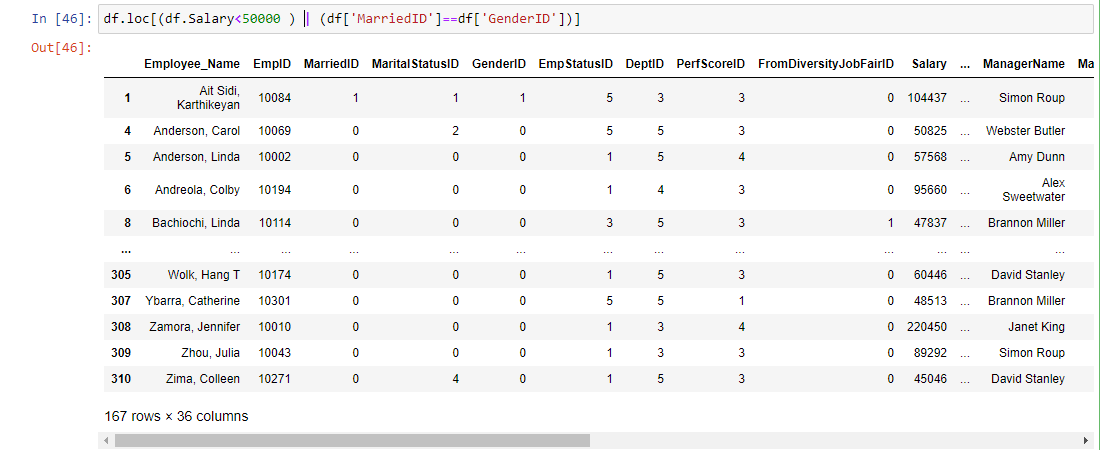Click EmpID value 10010
The width and height of the screenshot is (1100, 450).
point(274,326)
